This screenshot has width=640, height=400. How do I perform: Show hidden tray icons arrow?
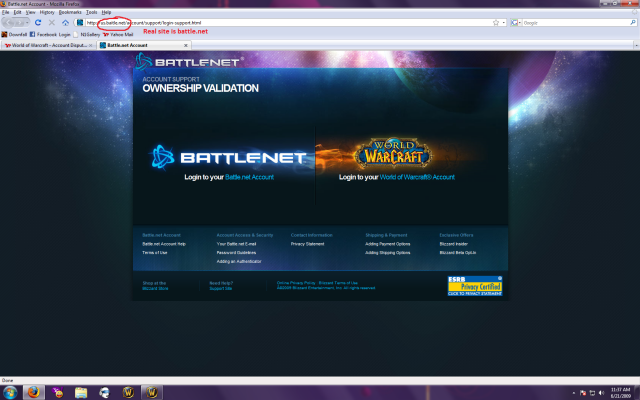click(574, 393)
